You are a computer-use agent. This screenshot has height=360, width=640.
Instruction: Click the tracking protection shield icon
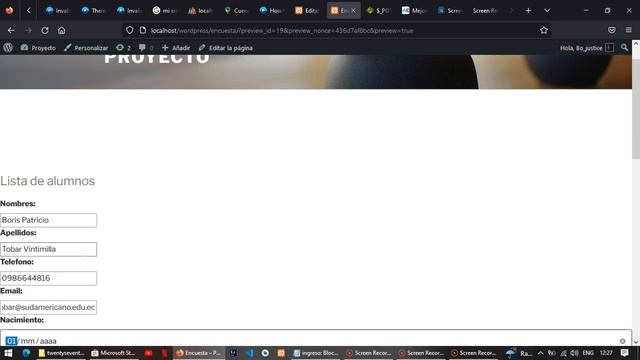pyautogui.click(x=129, y=30)
